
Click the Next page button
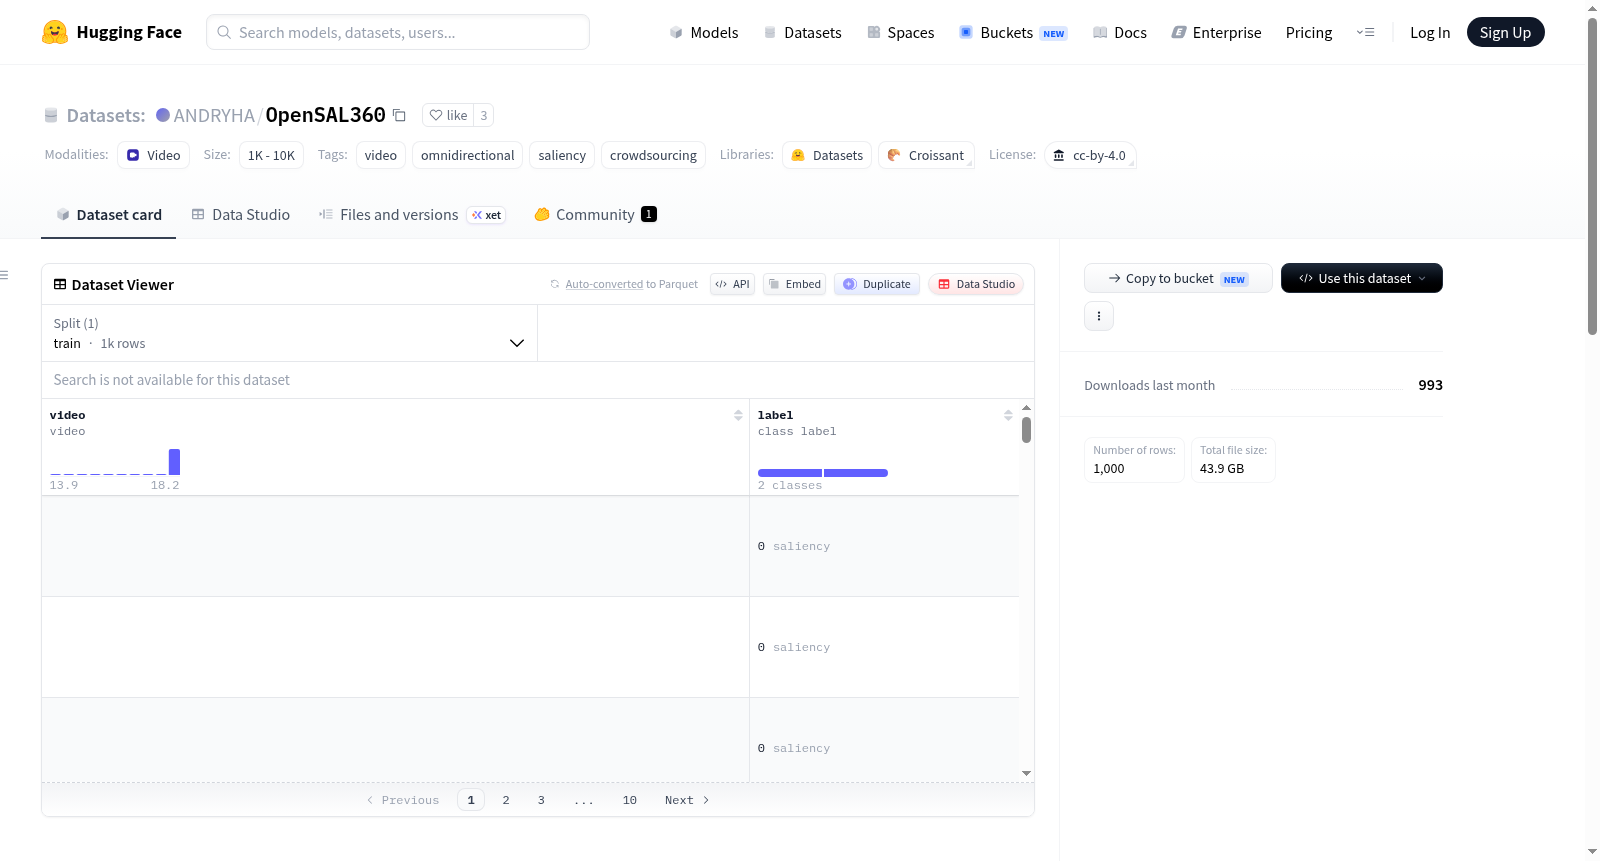(x=687, y=800)
